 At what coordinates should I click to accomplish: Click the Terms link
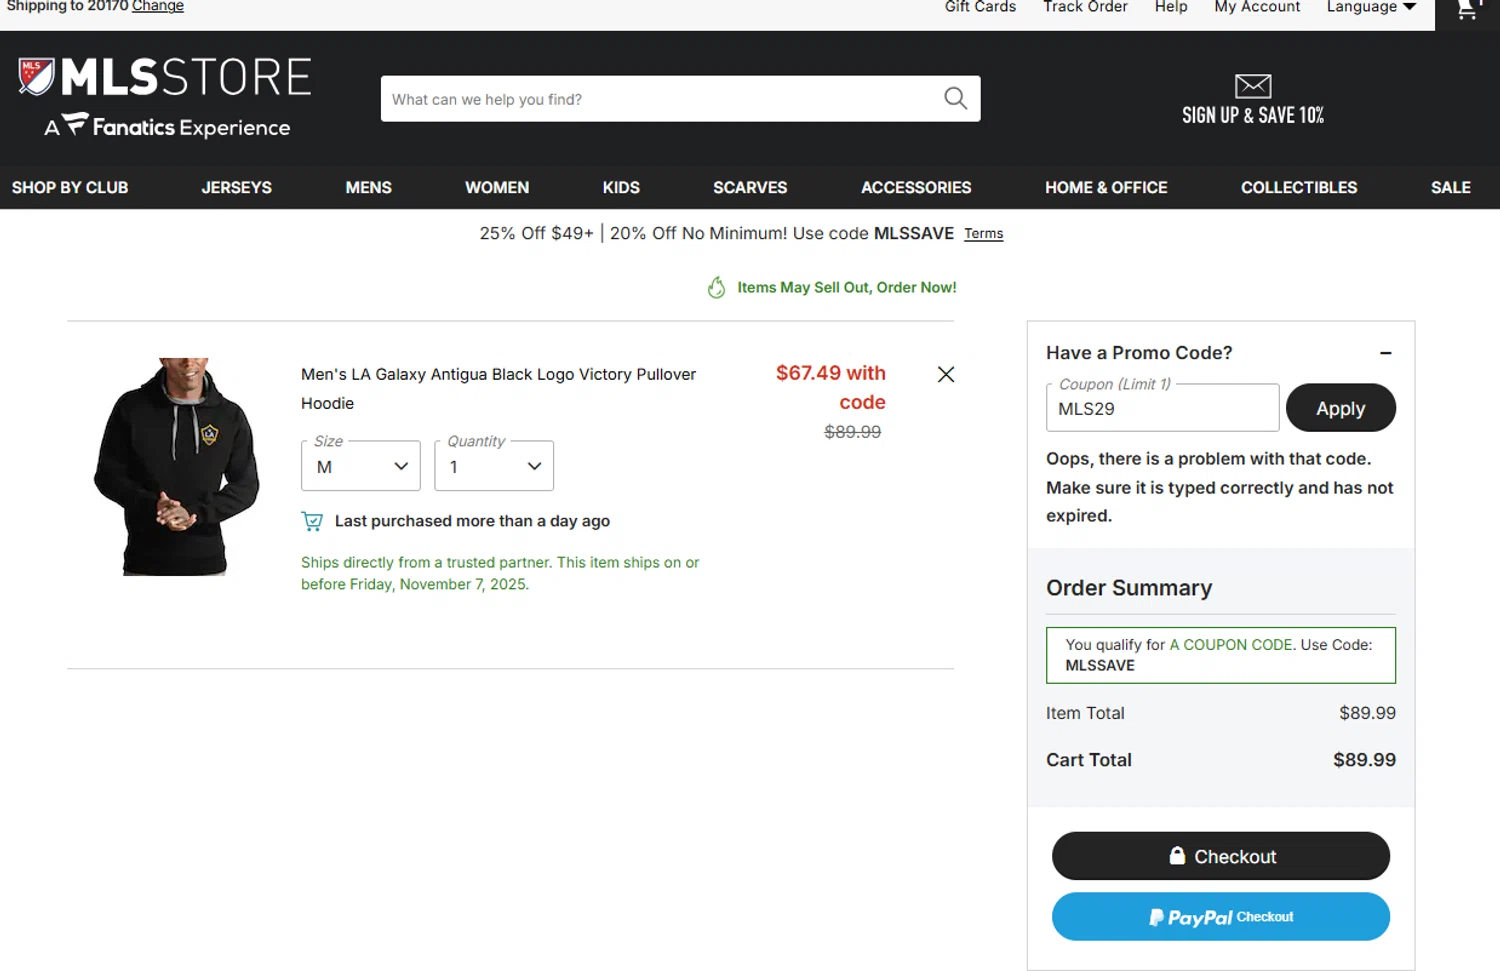click(x=983, y=234)
